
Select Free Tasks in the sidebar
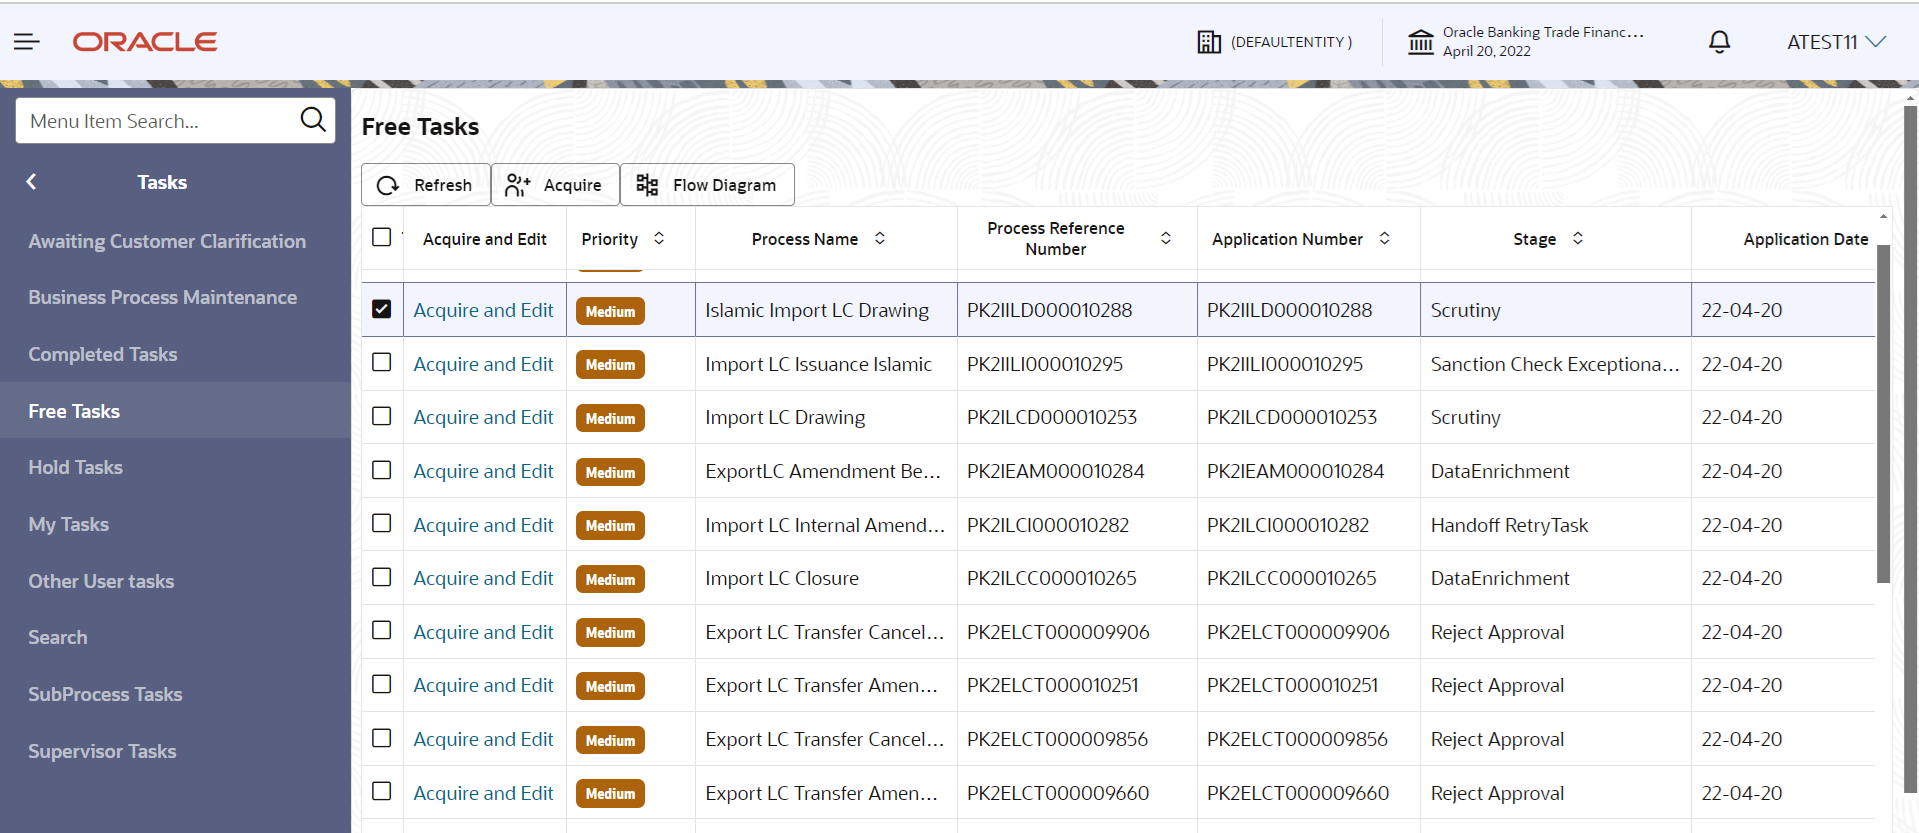coord(175,411)
